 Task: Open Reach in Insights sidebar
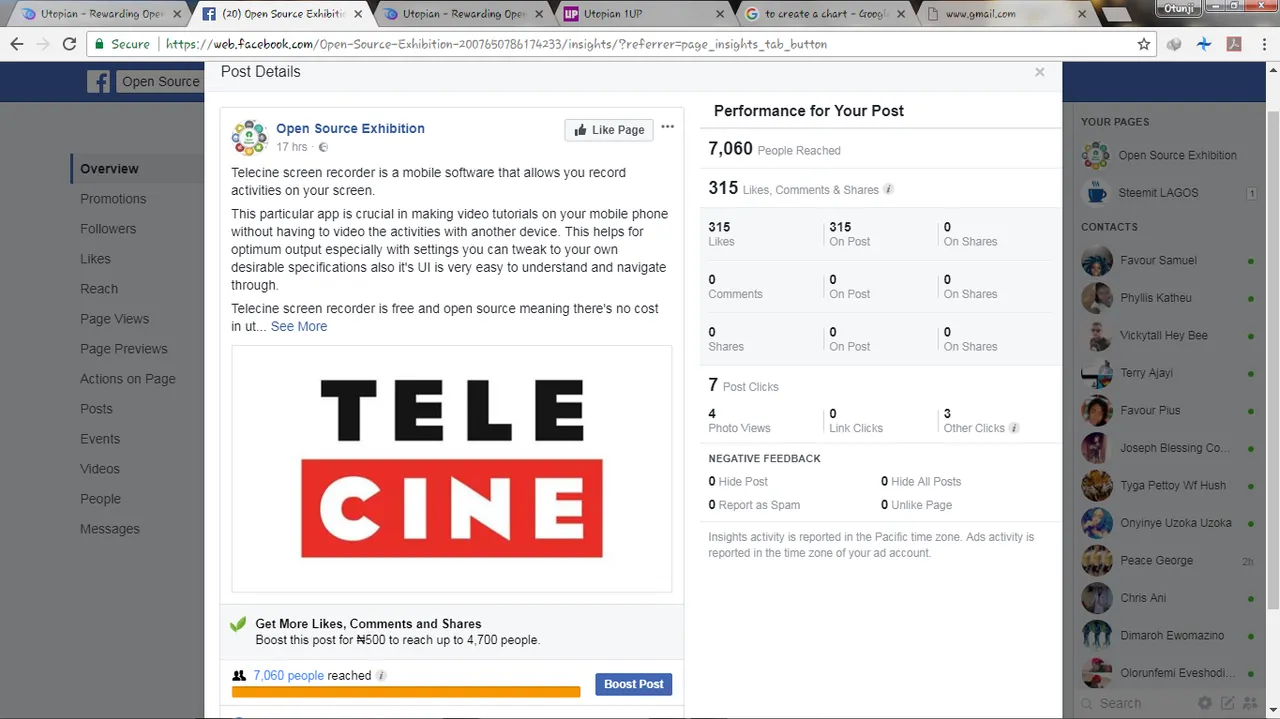99,289
